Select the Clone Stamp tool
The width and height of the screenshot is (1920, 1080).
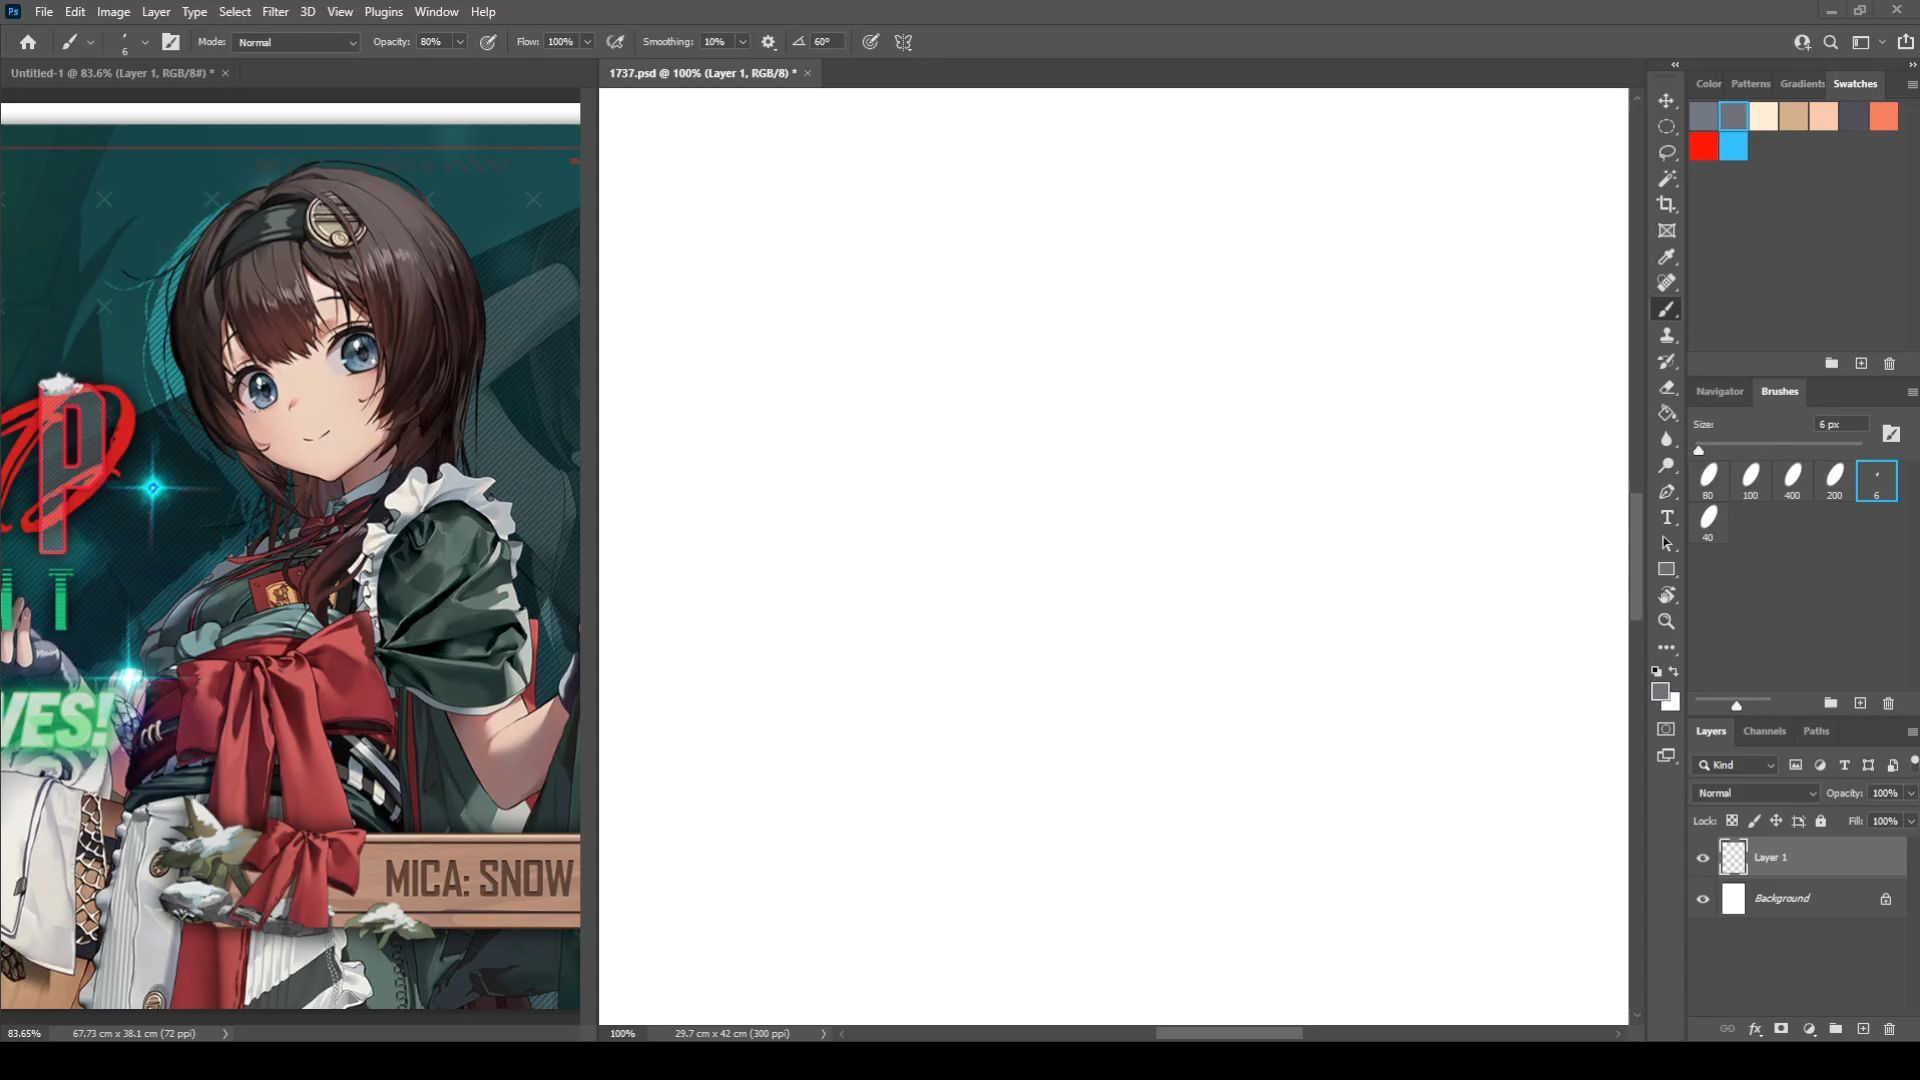pyautogui.click(x=1666, y=335)
